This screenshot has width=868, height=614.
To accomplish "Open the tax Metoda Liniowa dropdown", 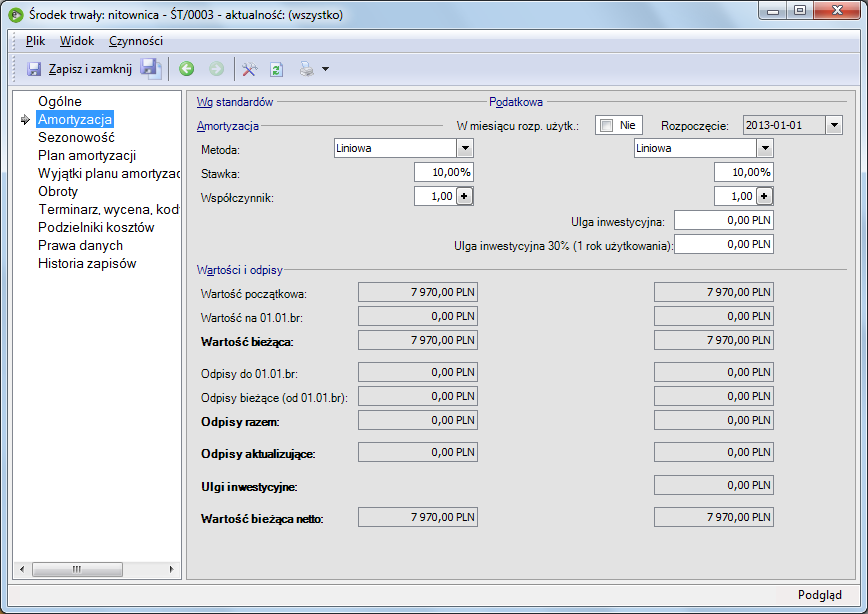I will (765, 148).
